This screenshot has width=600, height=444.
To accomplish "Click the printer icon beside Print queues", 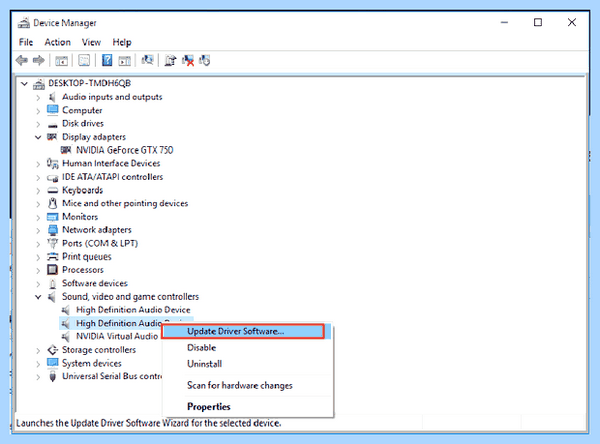I will point(52,256).
